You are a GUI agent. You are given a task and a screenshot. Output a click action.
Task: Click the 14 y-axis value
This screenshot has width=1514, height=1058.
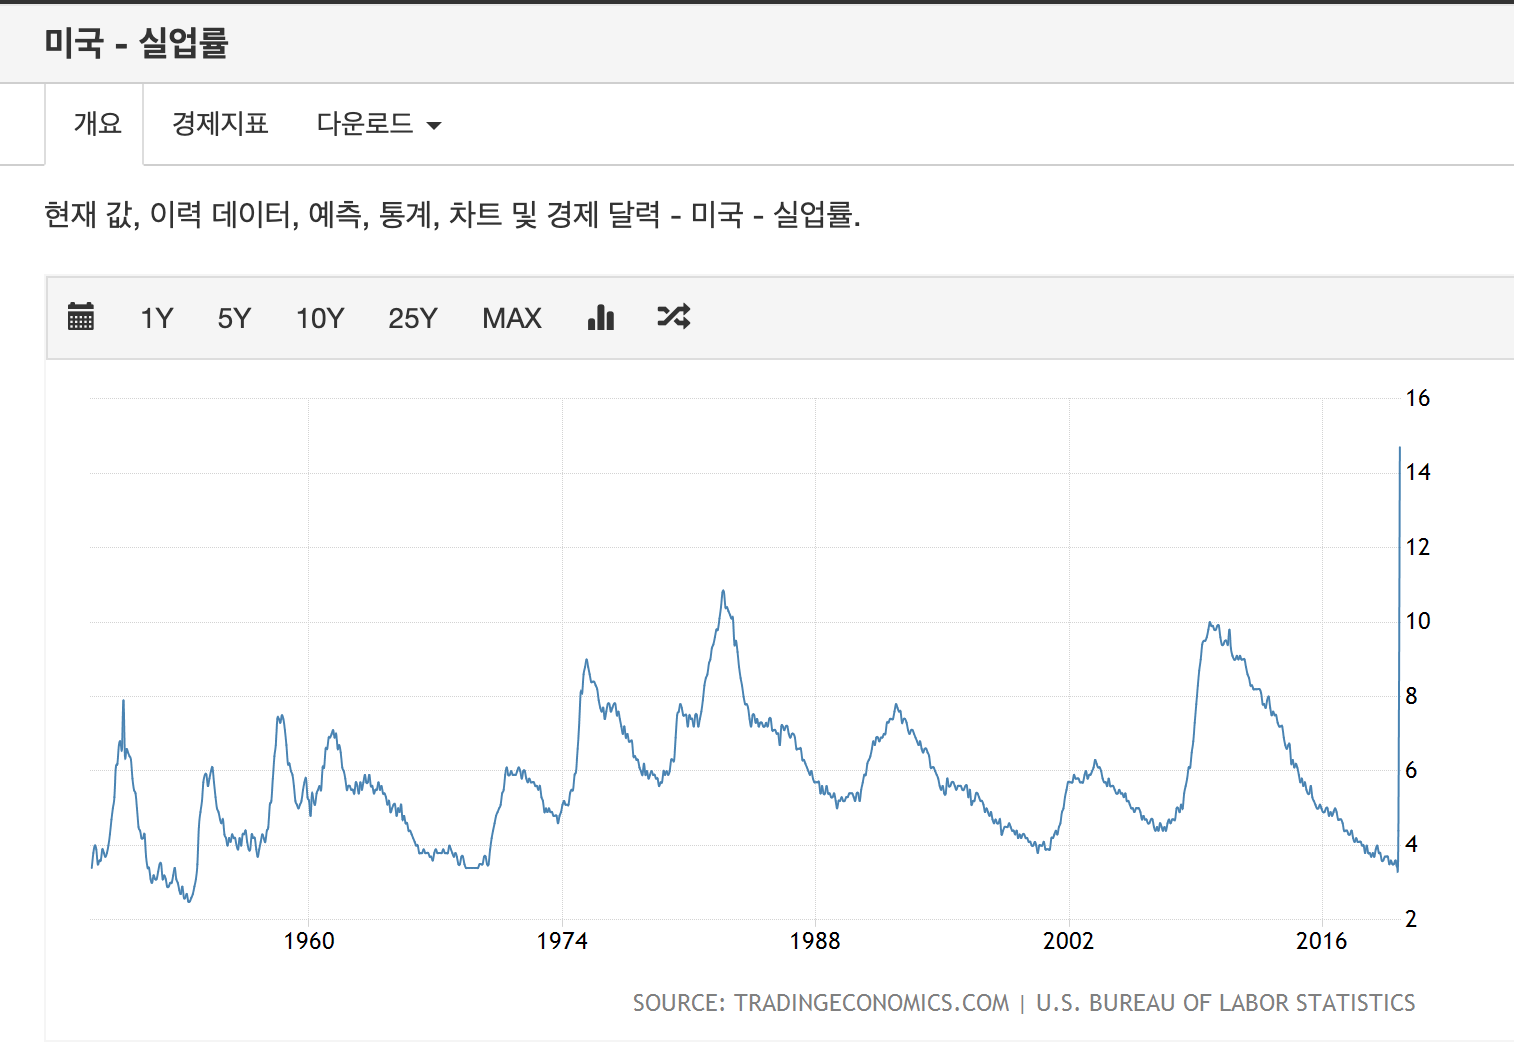(x=1418, y=472)
